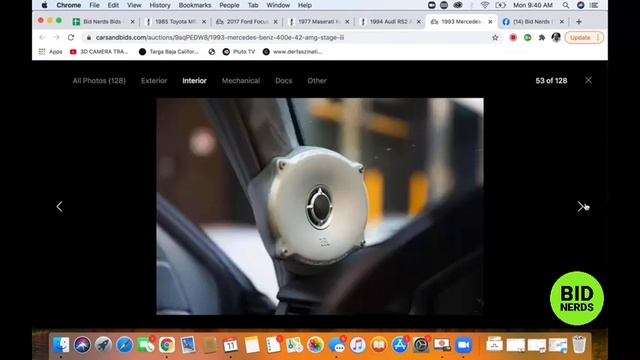The width and height of the screenshot is (640, 360).
Task: Open a new browser tab
Action: point(579,22)
